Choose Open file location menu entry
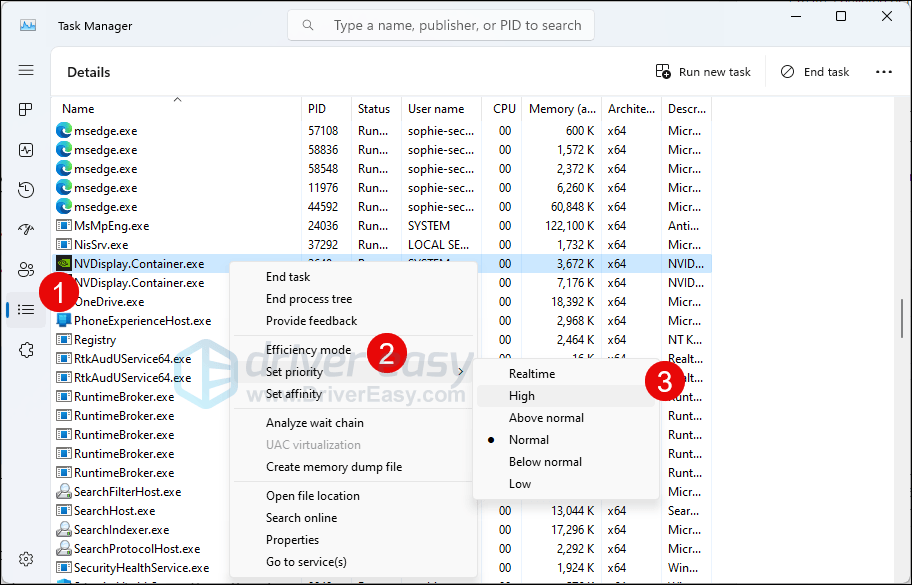This screenshot has width=912, height=585. pos(312,496)
